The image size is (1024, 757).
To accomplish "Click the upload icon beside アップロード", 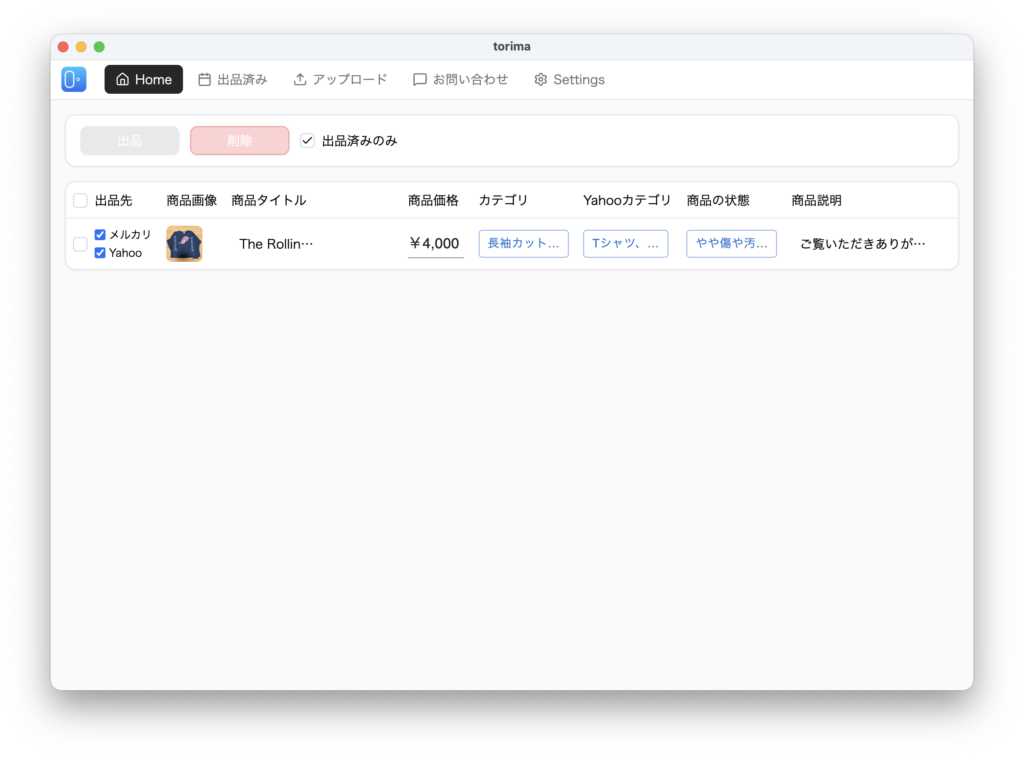I will pos(300,80).
